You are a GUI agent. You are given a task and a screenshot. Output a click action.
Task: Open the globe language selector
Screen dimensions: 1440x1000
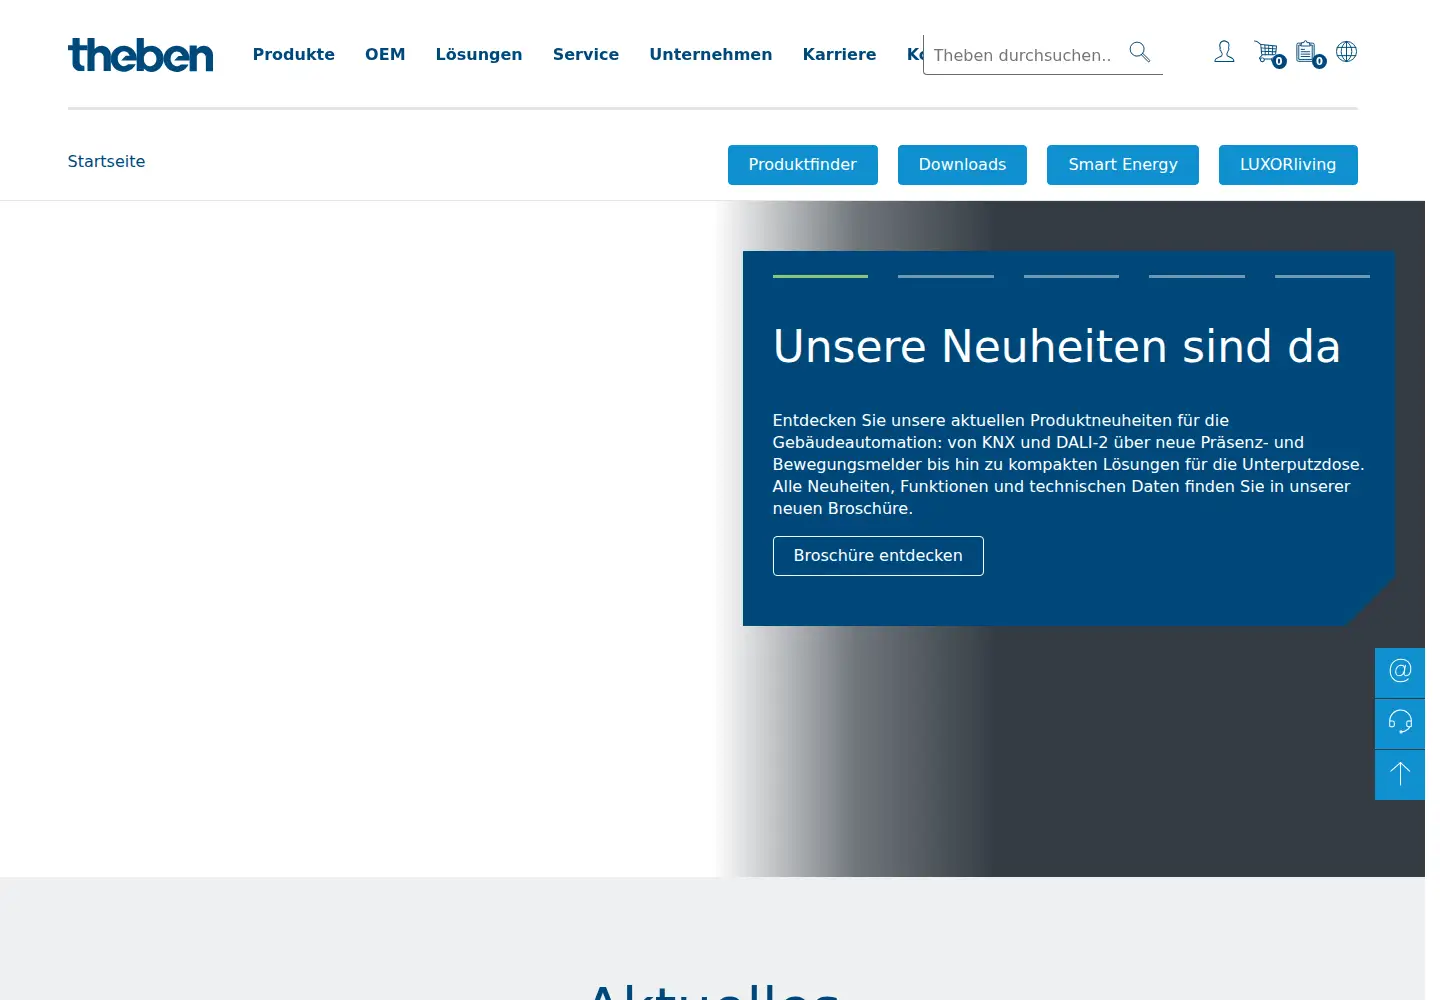tap(1347, 51)
